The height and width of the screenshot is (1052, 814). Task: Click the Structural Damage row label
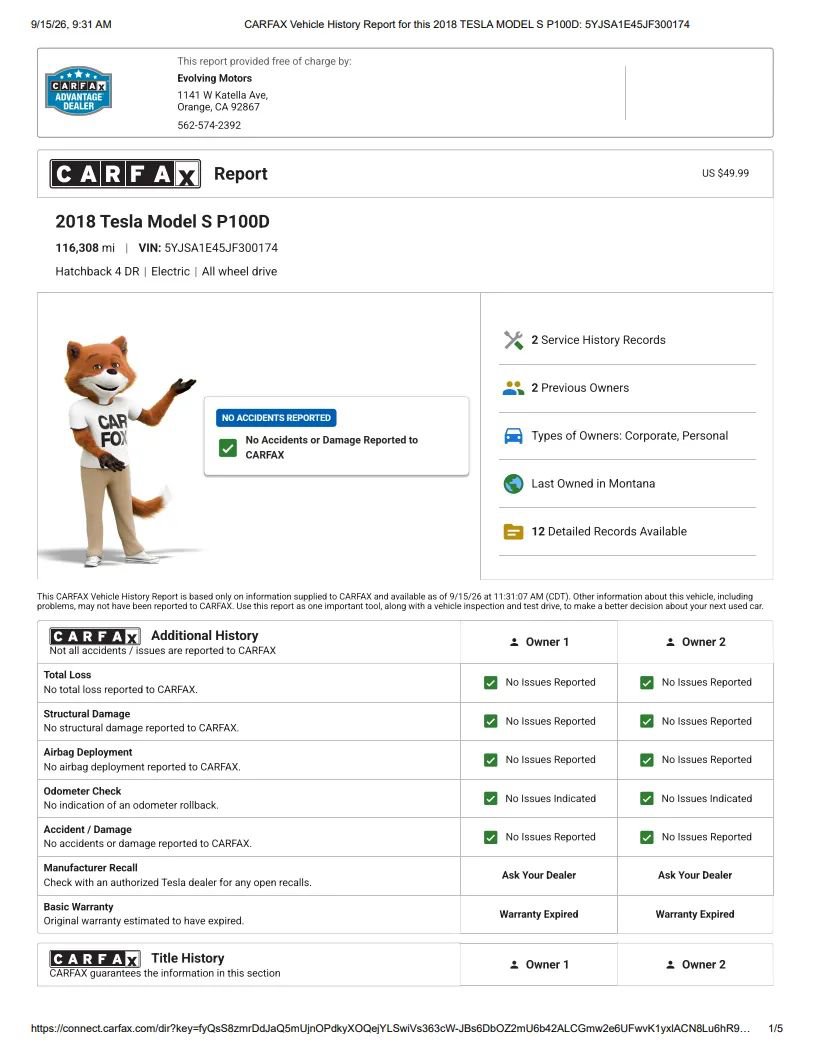click(x=87, y=714)
